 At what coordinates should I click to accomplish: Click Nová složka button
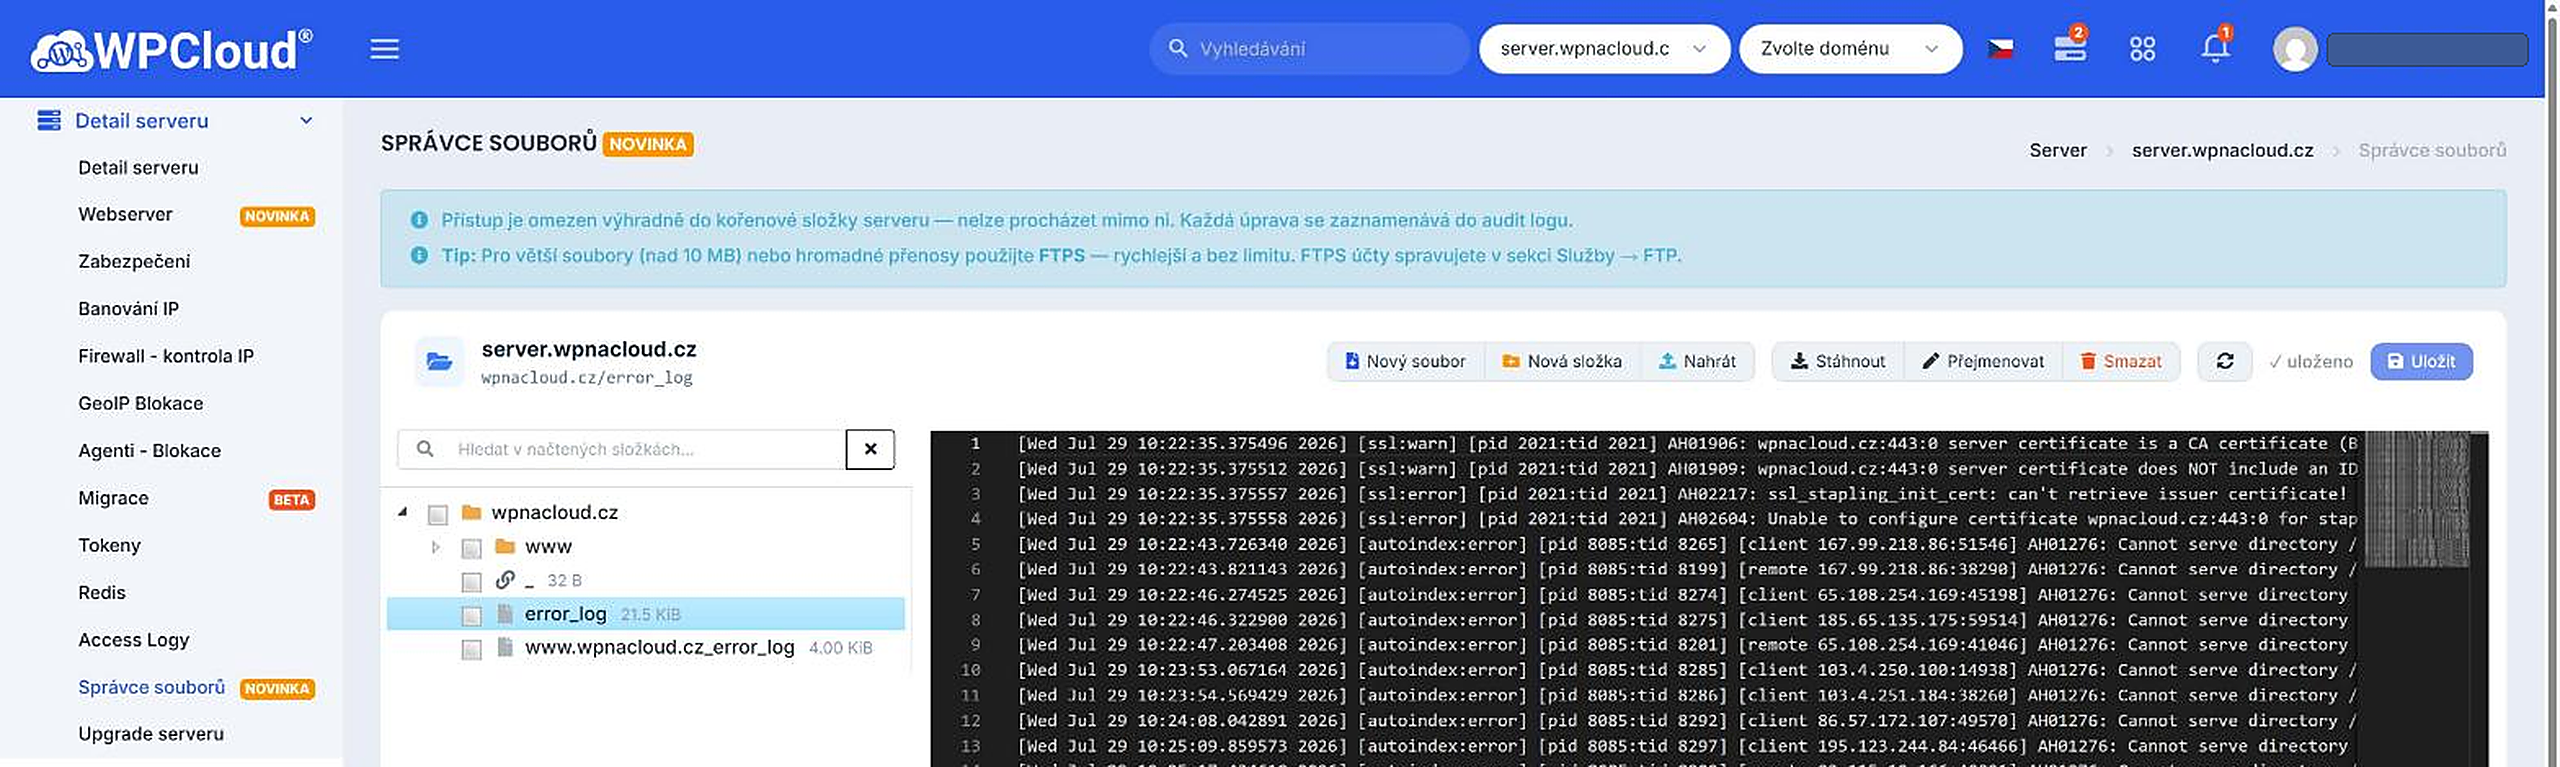coord(1562,361)
